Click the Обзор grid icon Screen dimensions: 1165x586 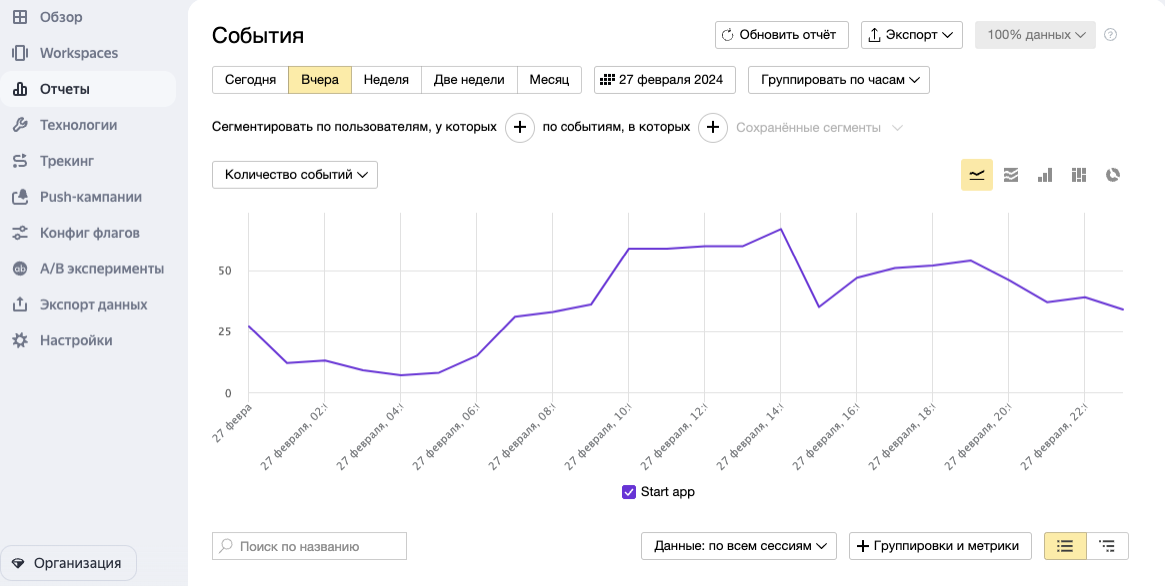pyautogui.click(x=20, y=17)
